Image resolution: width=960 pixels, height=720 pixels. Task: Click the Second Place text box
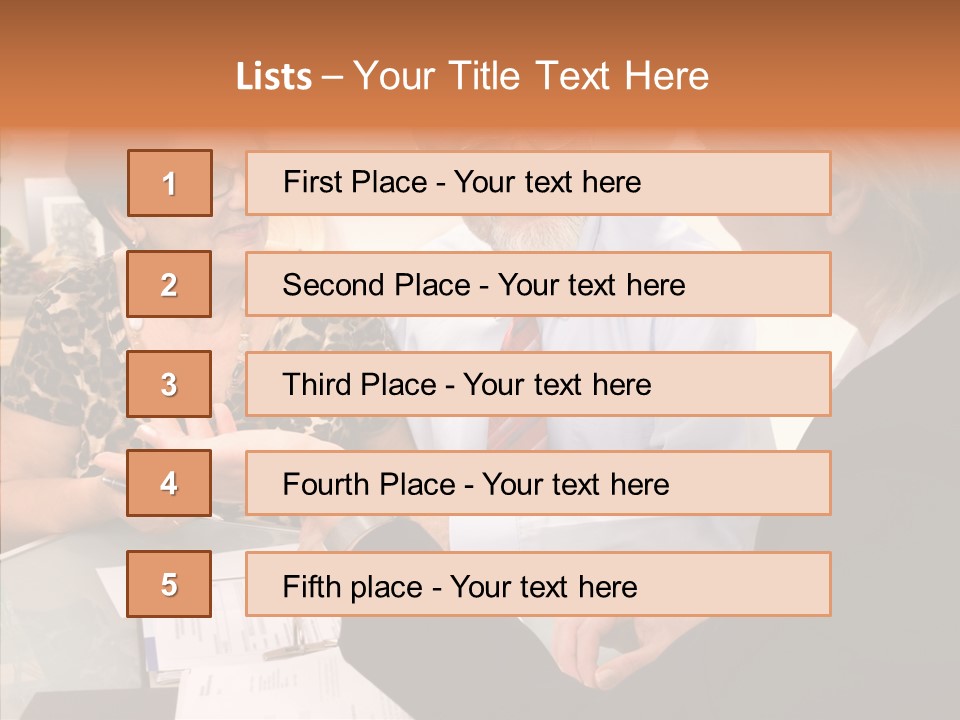click(x=538, y=284)
